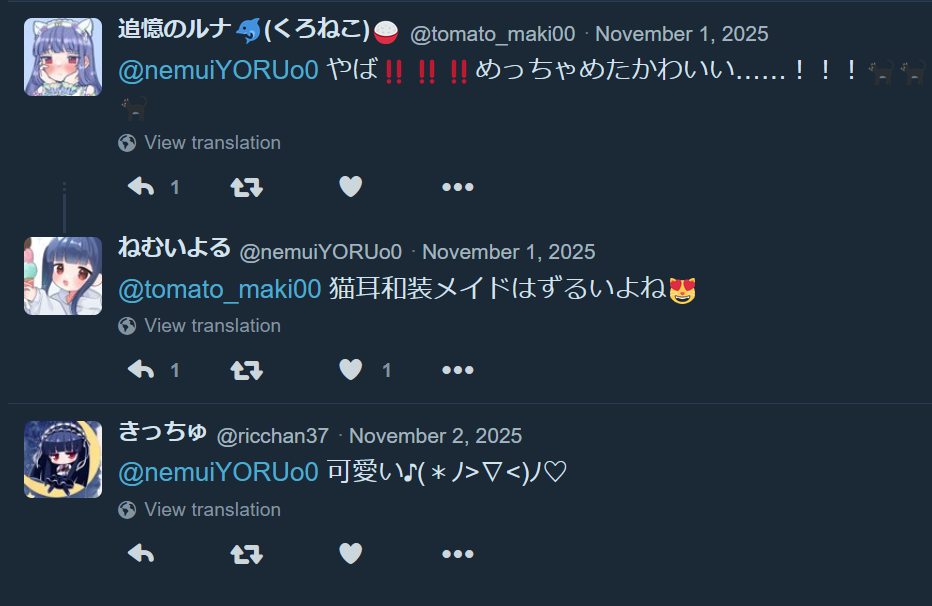Retweet きっちゅ's post

(247, 554)
